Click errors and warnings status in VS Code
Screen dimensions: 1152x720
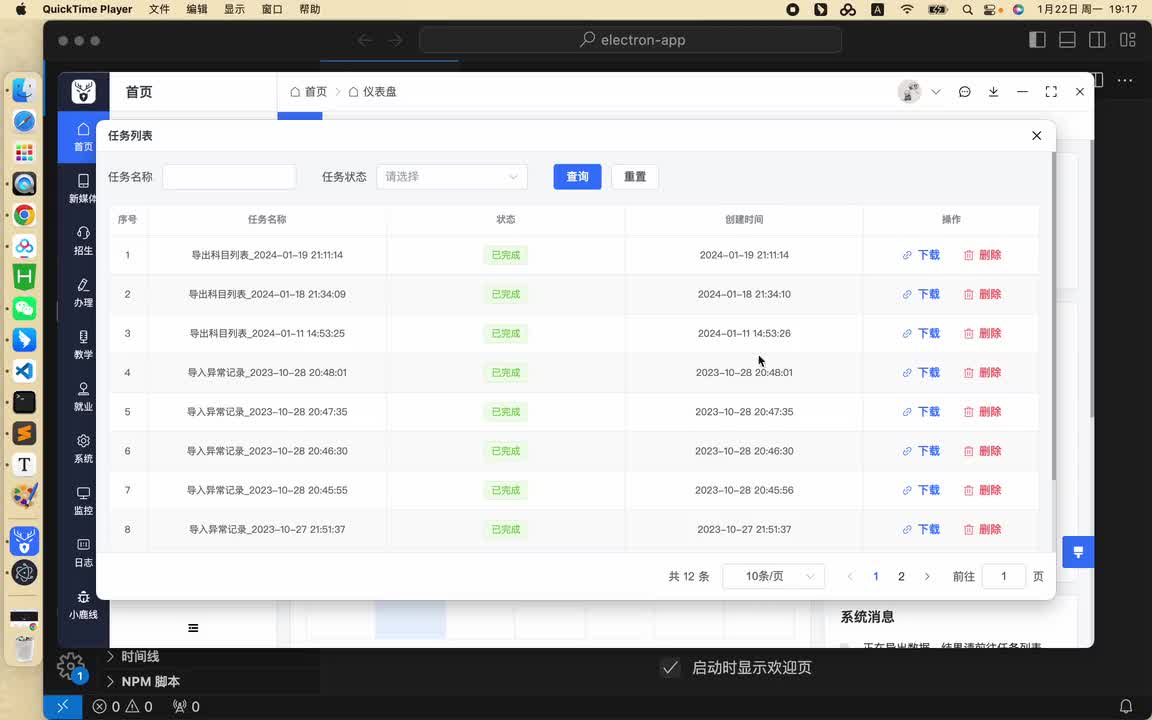click(x=123, y=706)
